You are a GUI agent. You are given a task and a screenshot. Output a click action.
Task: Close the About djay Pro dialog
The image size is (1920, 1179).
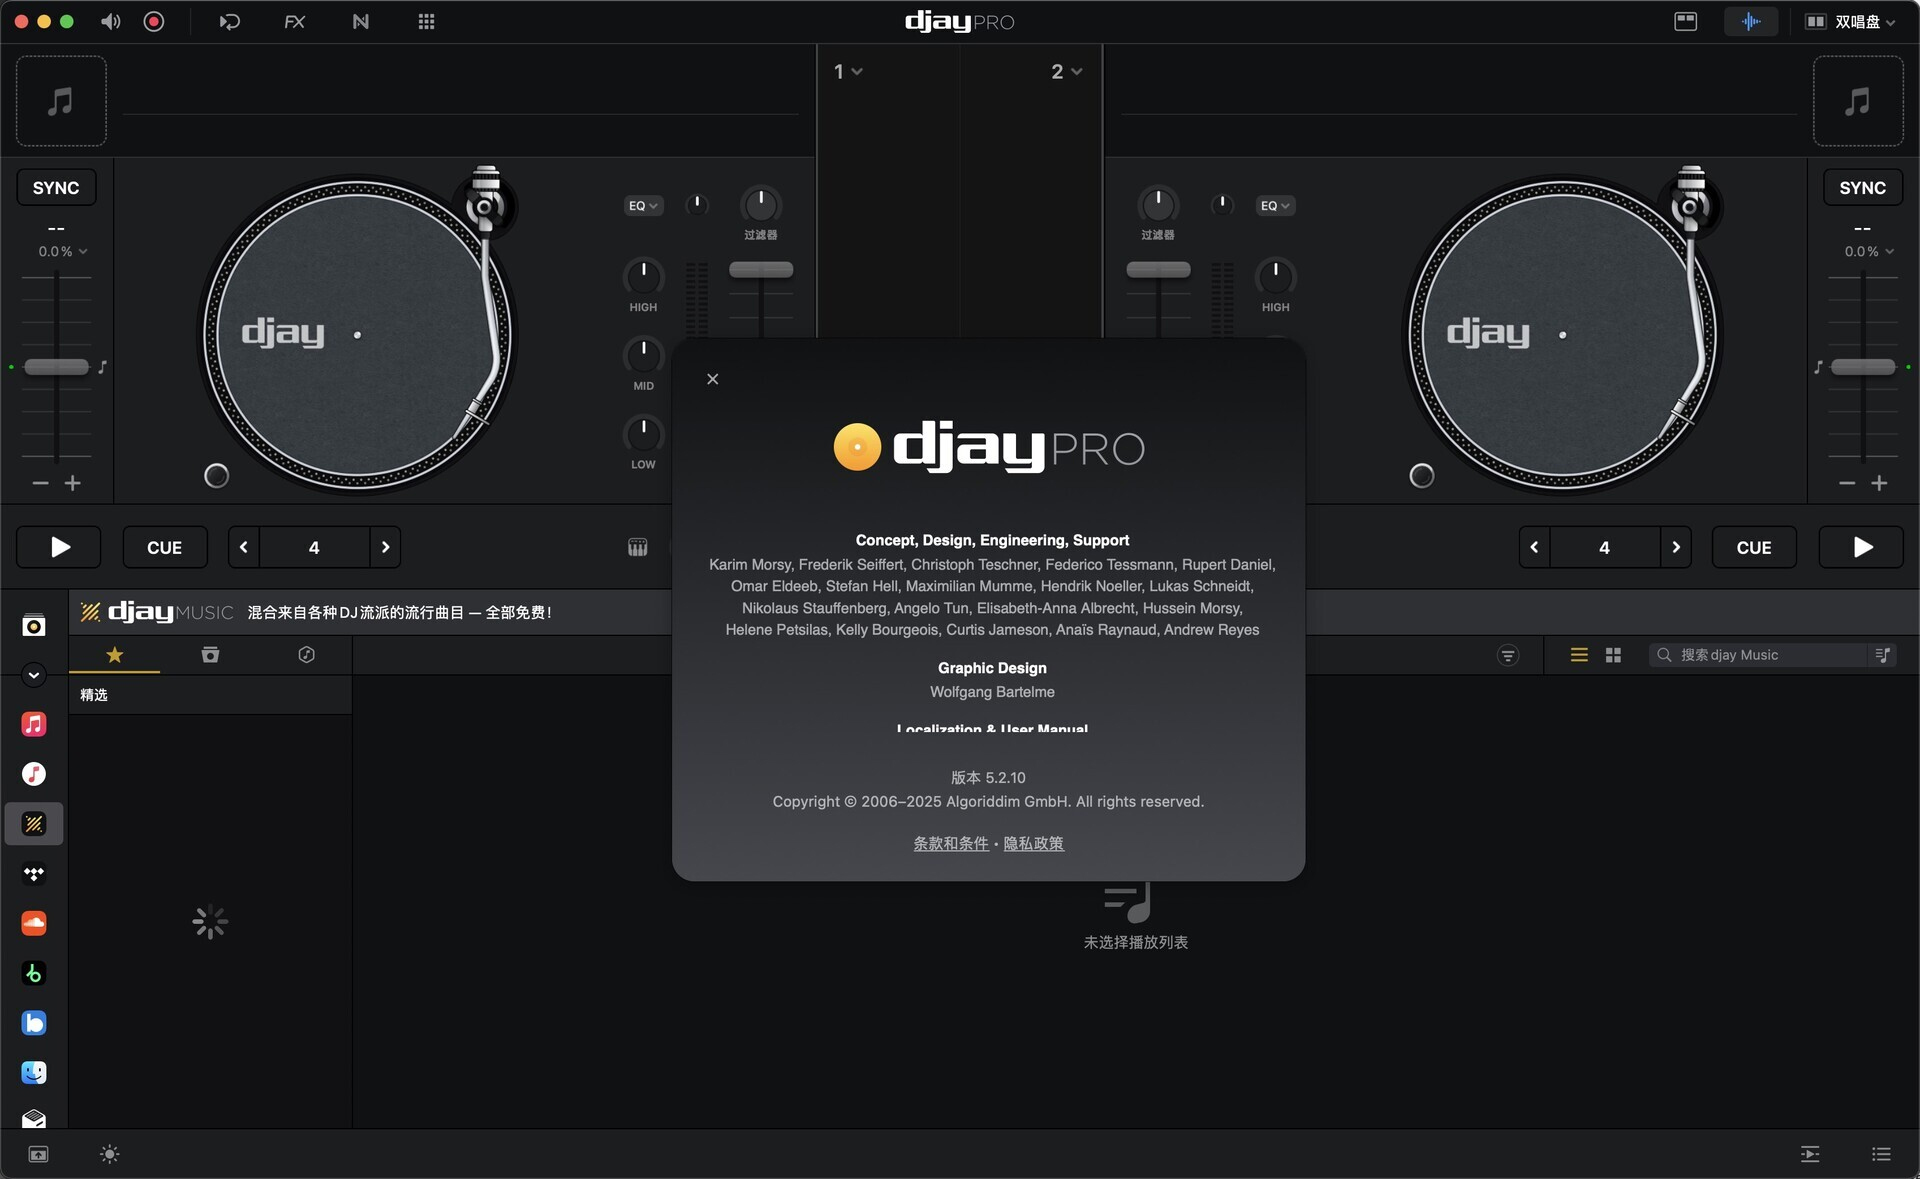click(x=713, y=379)
